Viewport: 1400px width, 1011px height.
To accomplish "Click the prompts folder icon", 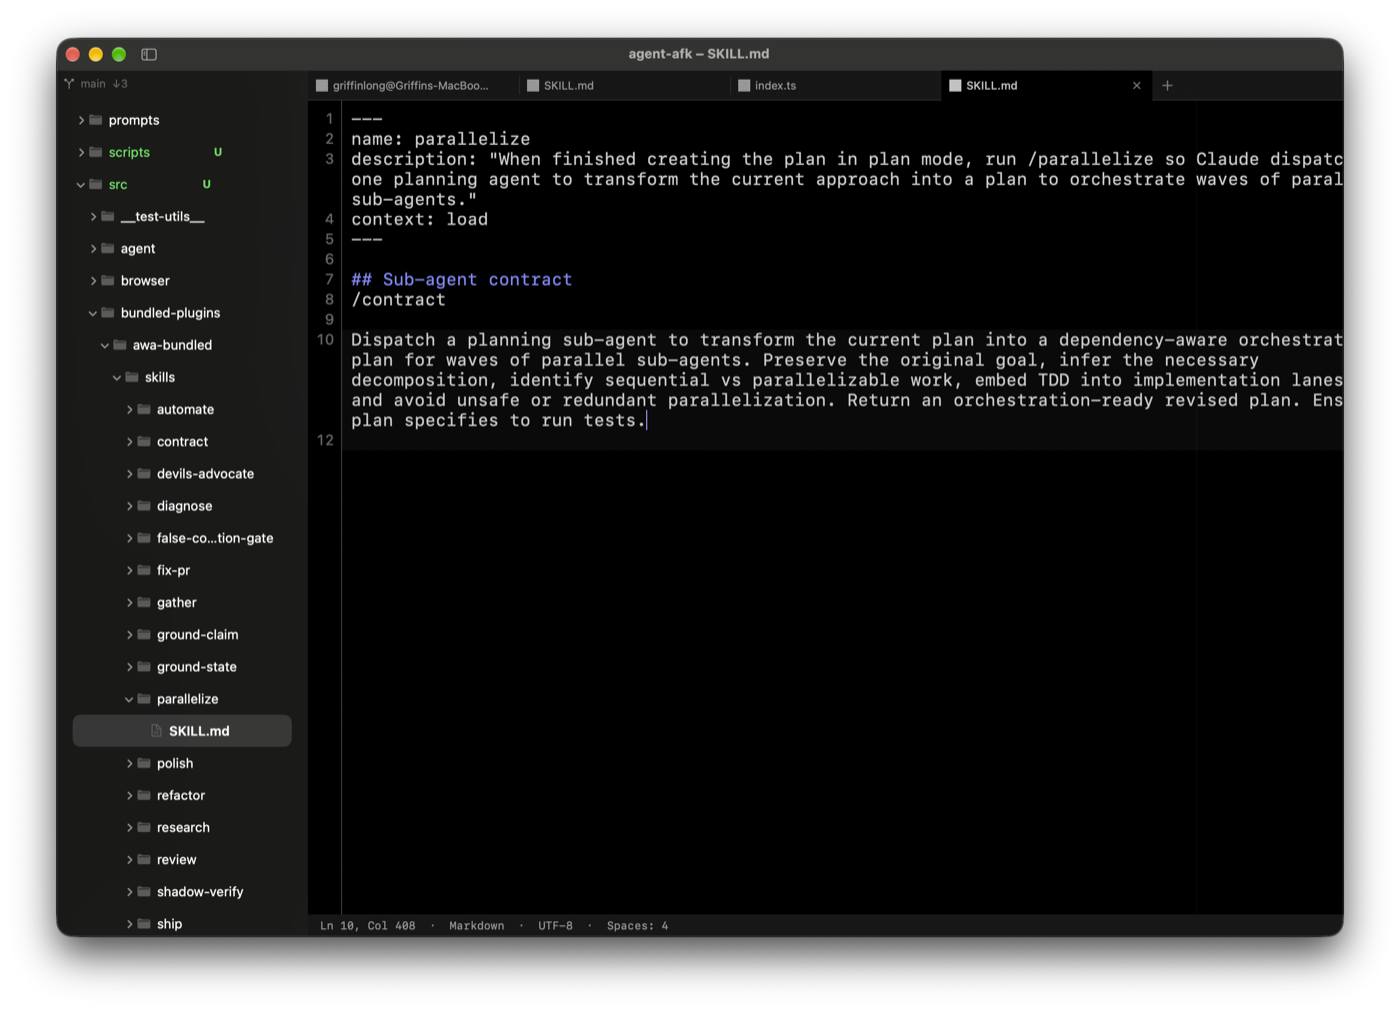I will tap(96, 120).
